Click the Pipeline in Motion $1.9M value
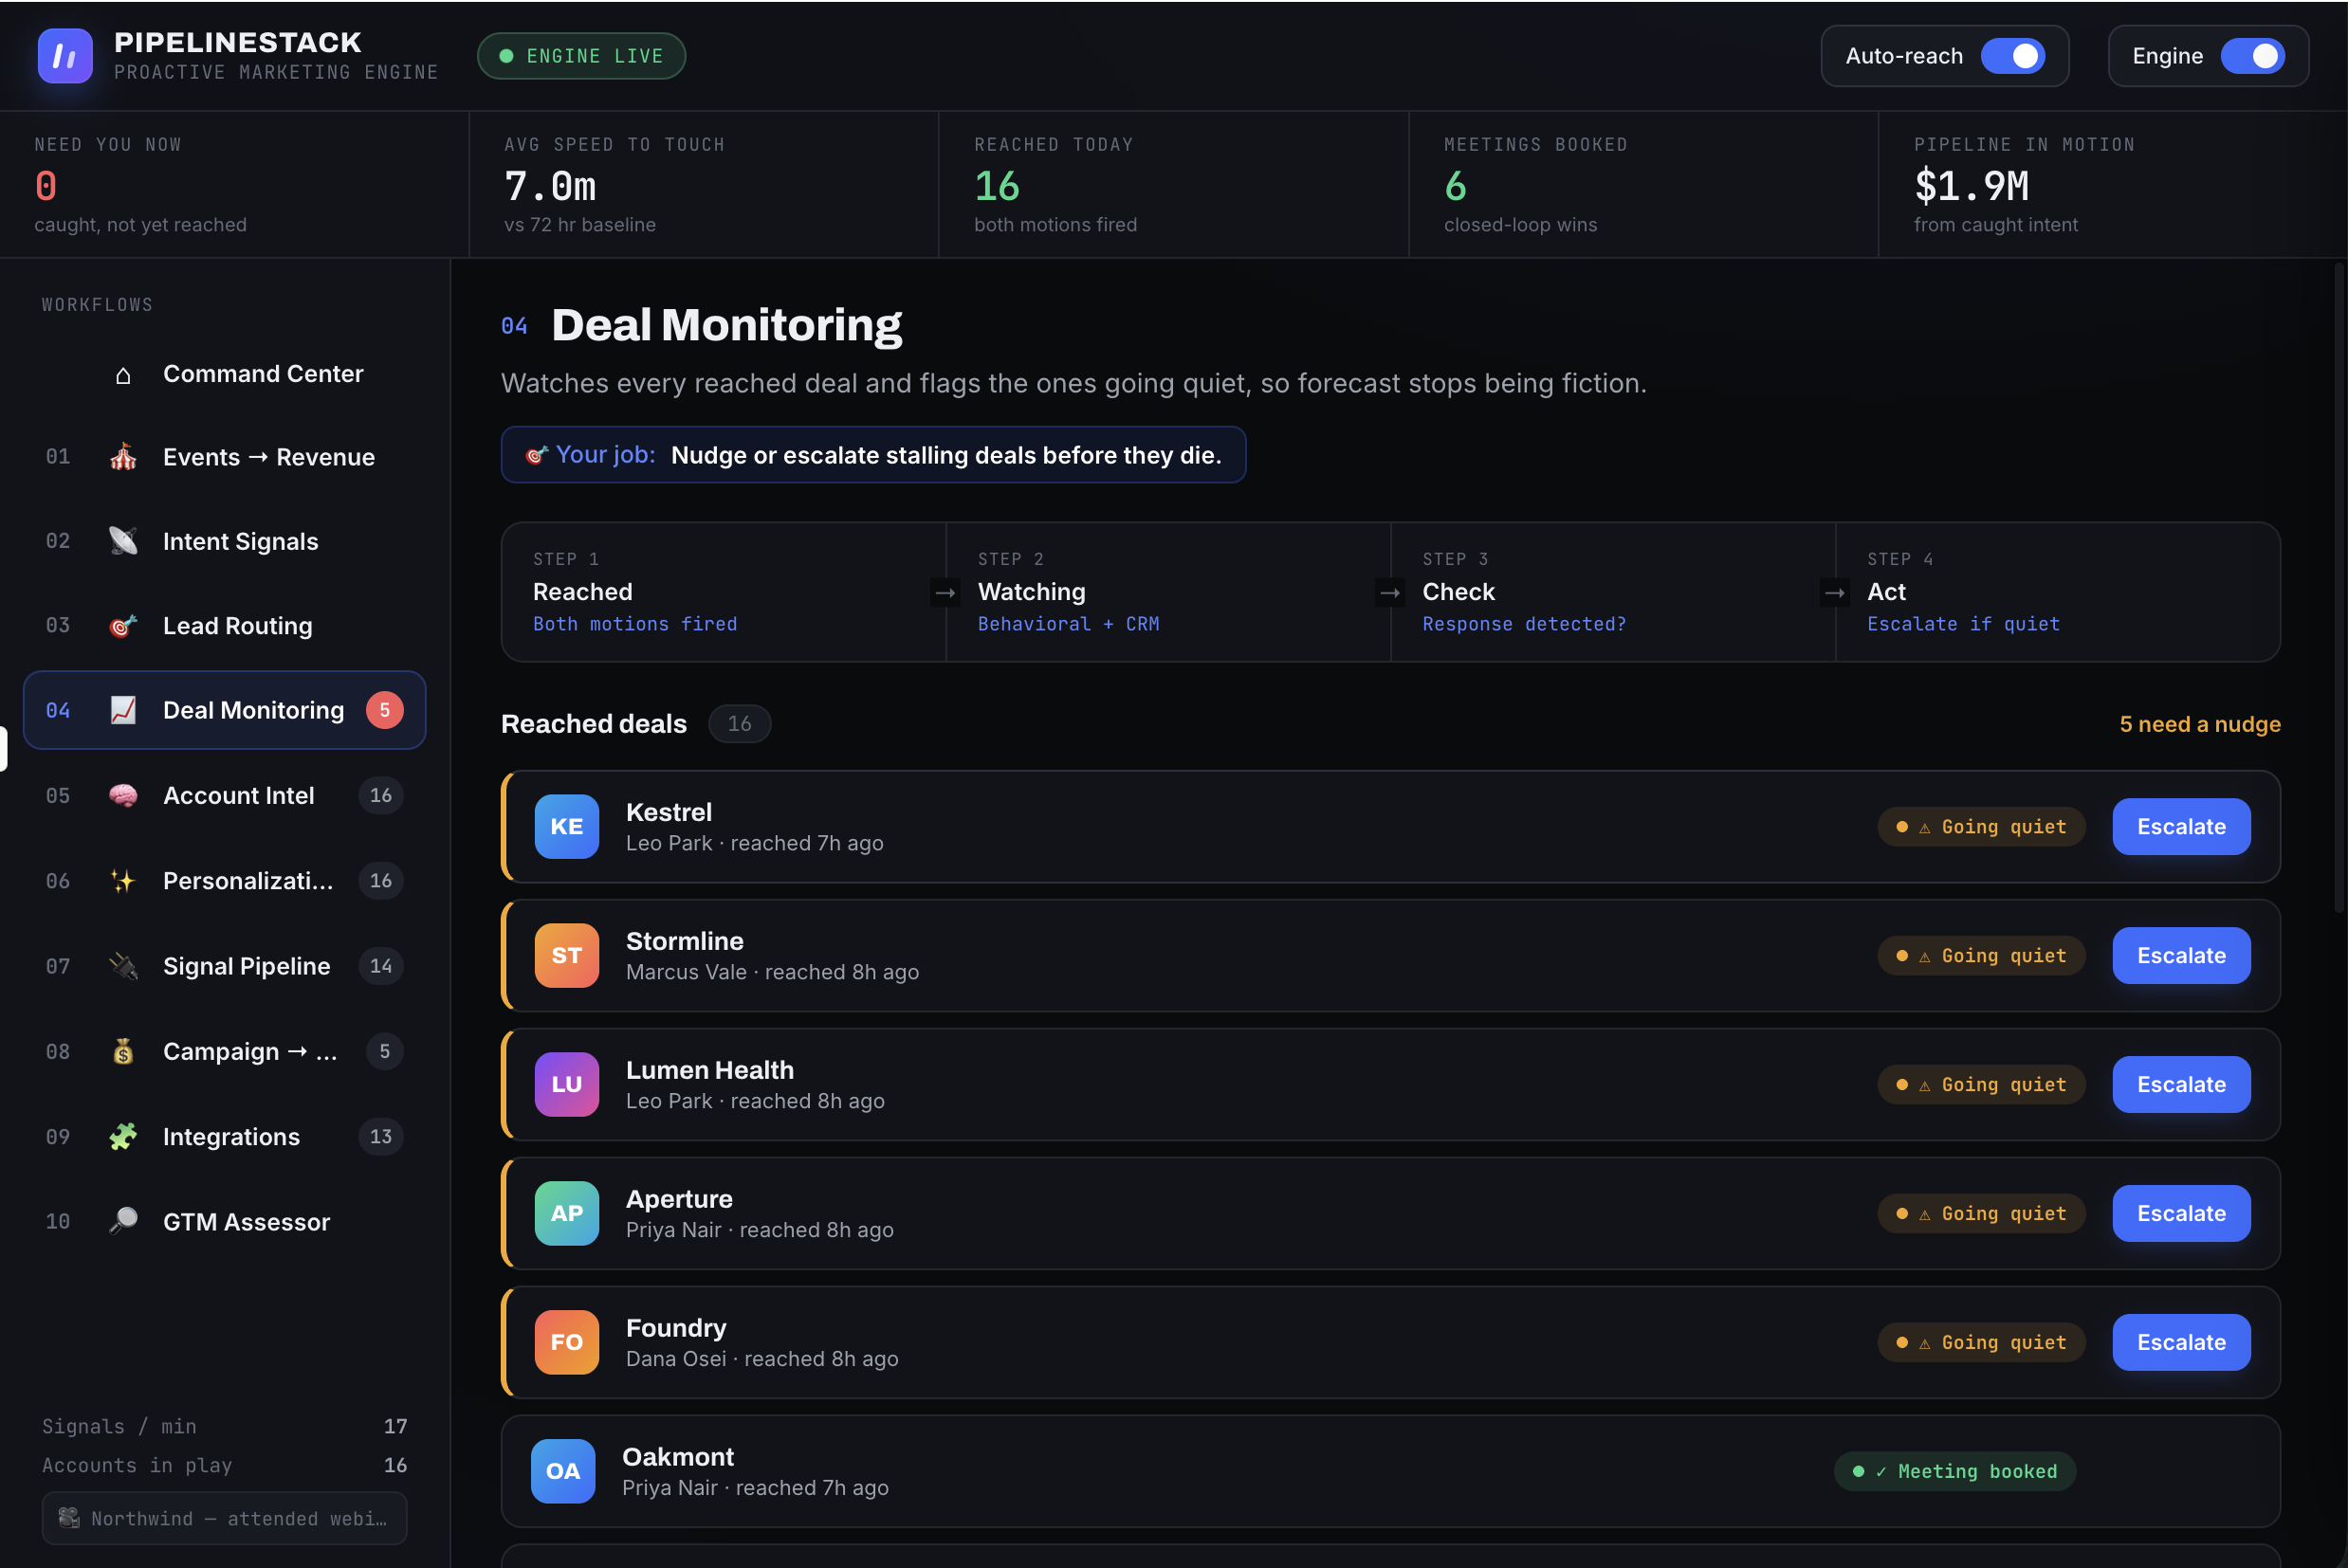Image resolution: width=2348 pixels, height=1568 pixels. tap(1971, 186)
